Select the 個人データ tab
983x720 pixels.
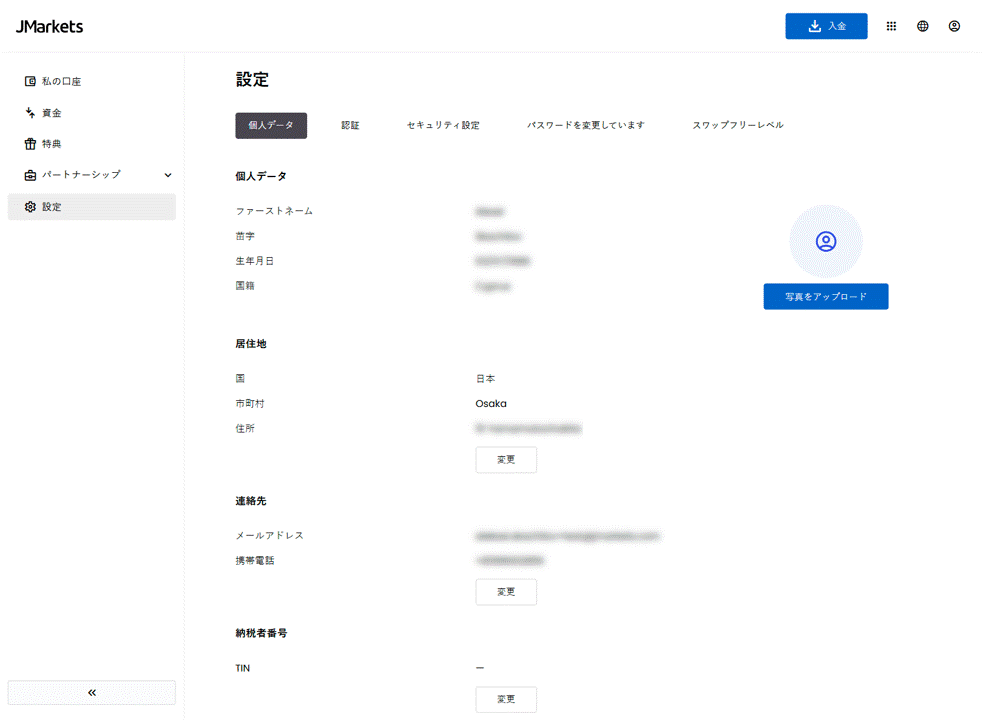271,125
